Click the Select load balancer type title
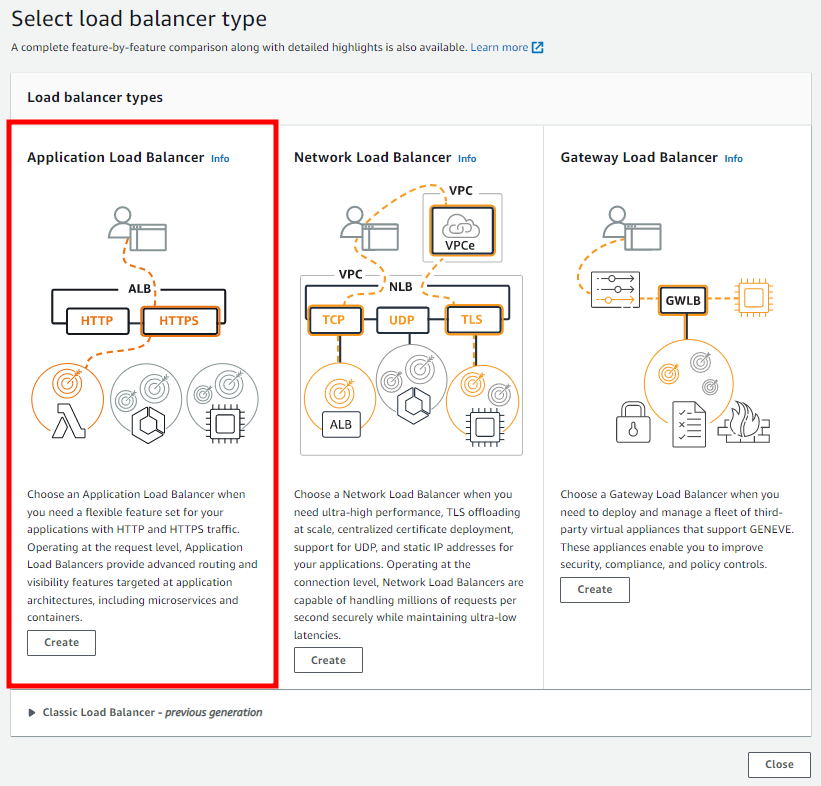The image size is (821, 786). coord(139,19)
